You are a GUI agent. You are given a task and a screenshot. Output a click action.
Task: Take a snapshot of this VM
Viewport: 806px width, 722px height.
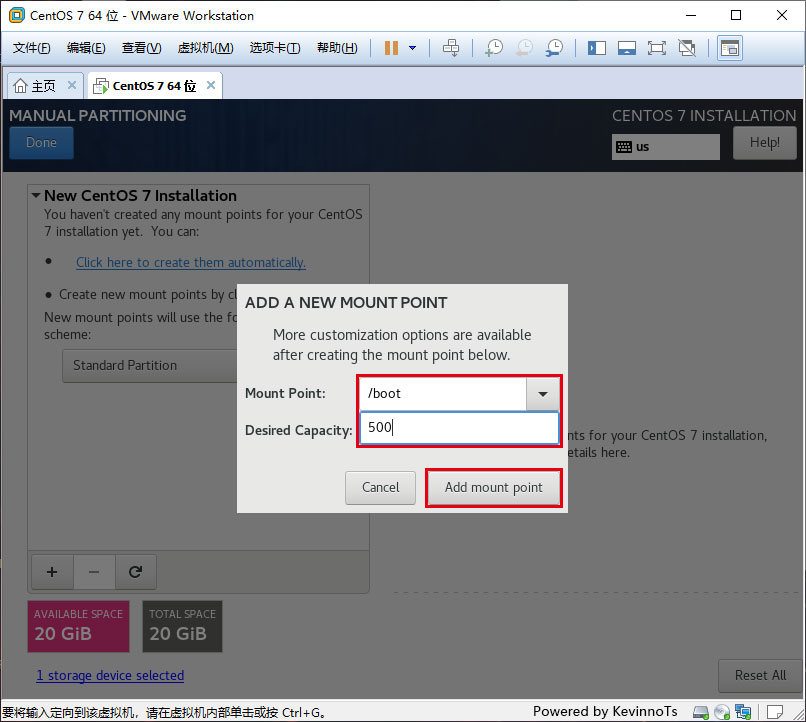(x=494, y=48)
